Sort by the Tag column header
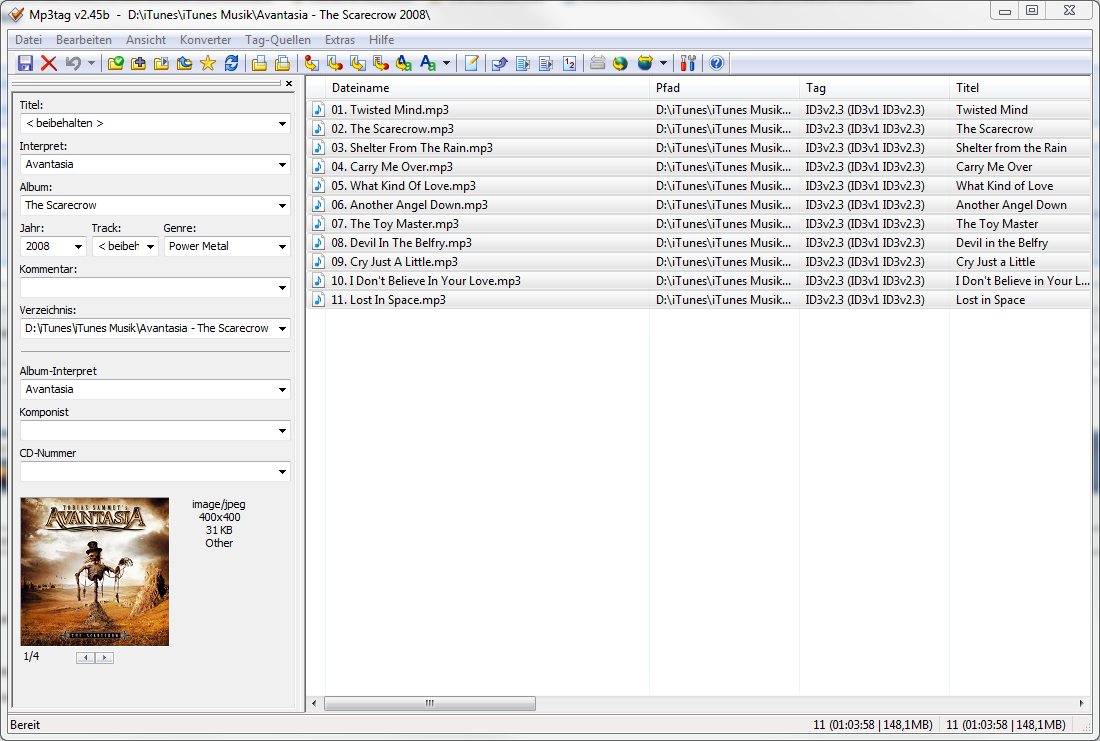 click(875, 88)
